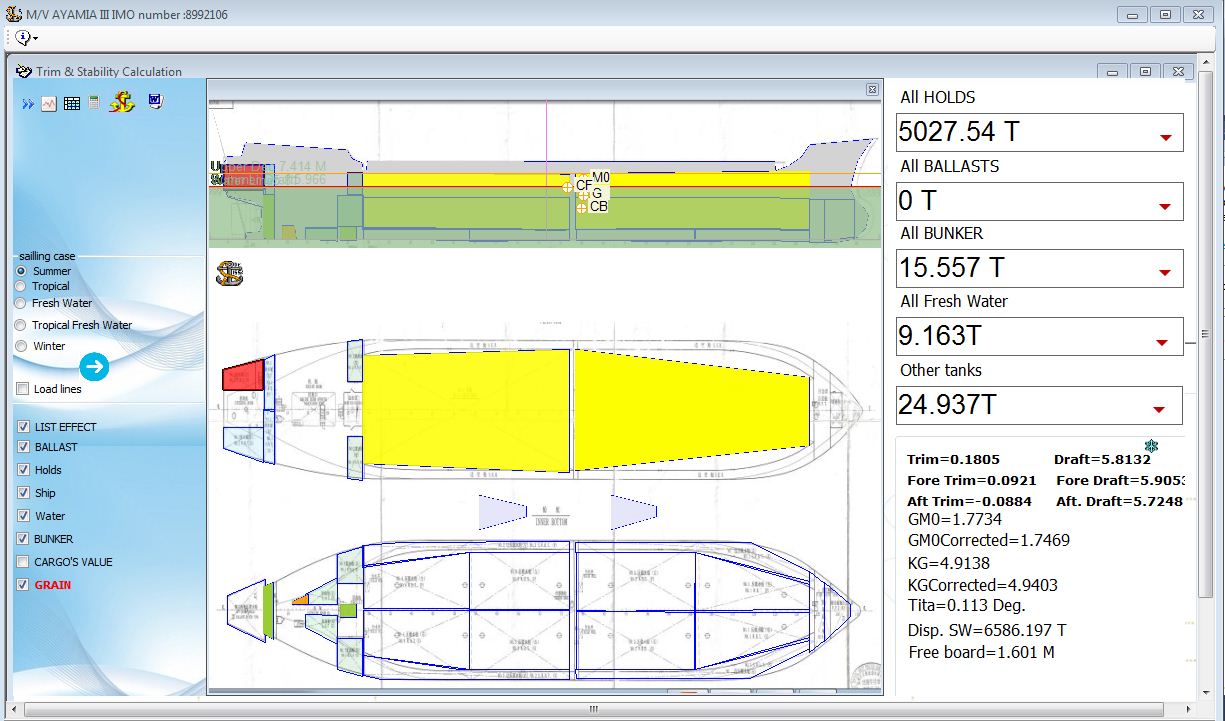Open the info menu in top toolbar
The height and width of the screenshot is (721, 1225).
point(25,38)
